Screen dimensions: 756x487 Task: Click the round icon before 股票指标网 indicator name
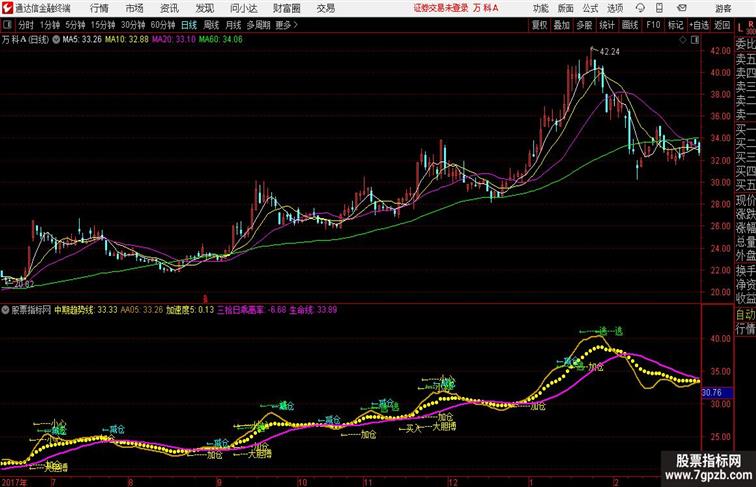coord(5,310)
